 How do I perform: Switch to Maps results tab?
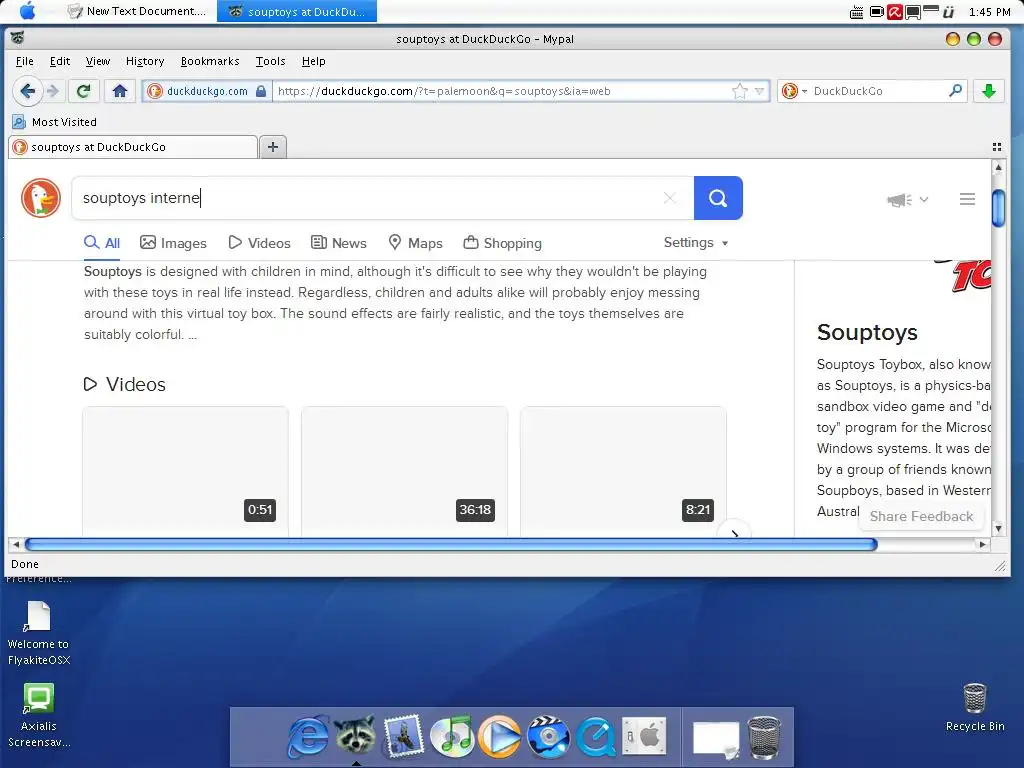pyautogui.click(x=415, y=243)
